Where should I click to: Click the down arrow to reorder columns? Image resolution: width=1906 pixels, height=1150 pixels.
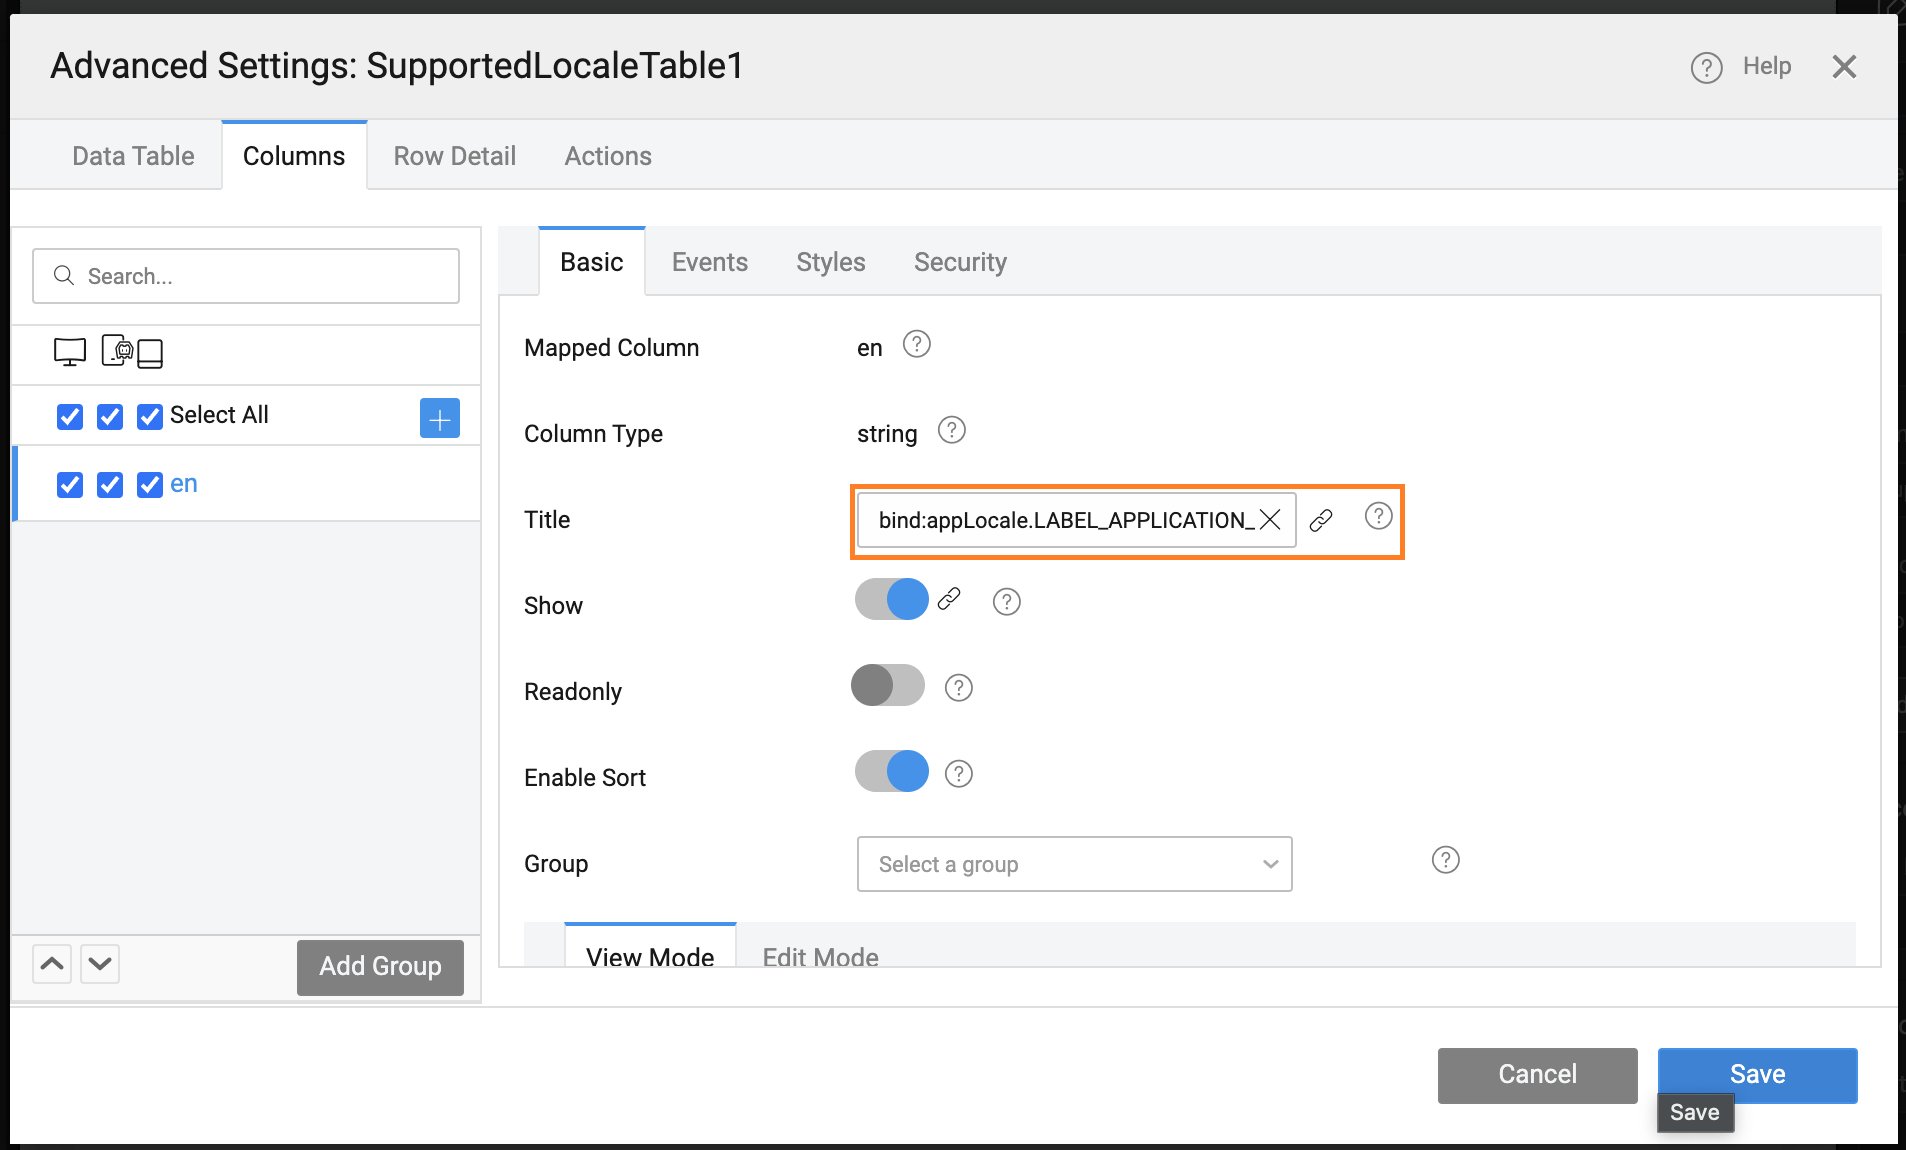(99, 963)
